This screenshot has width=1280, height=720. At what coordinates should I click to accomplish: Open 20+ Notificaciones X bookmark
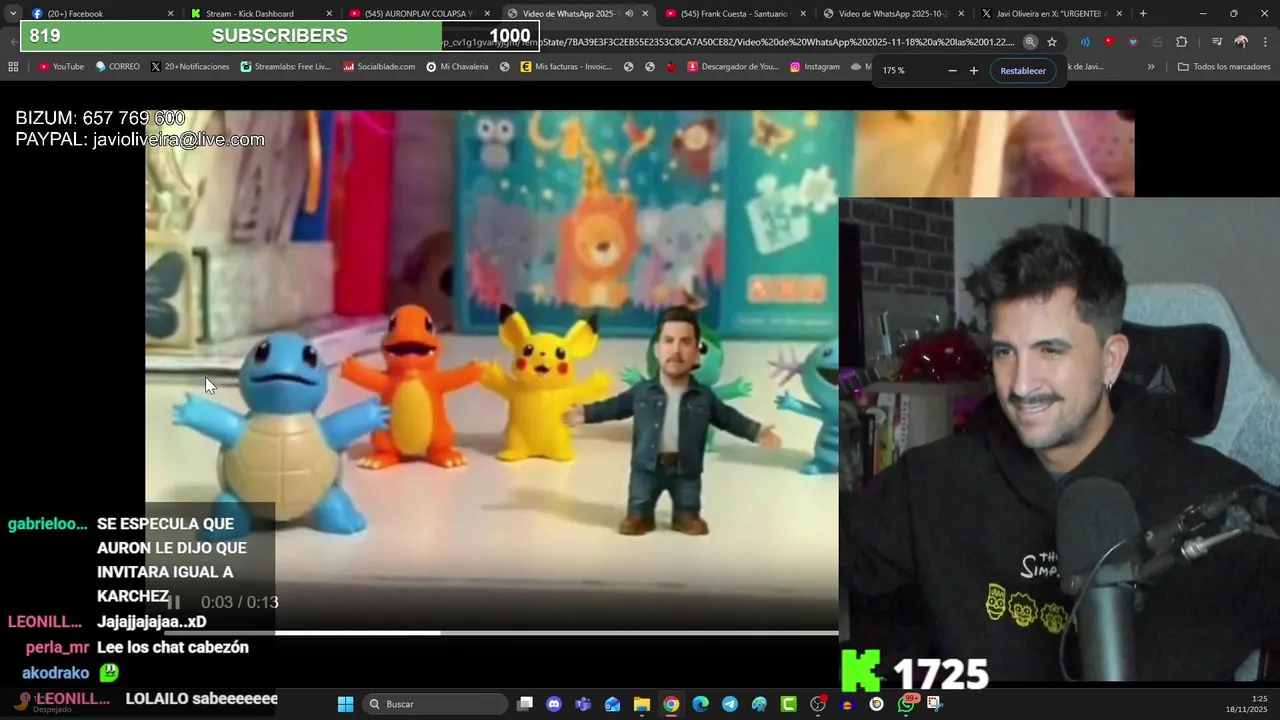pos(190,67)
